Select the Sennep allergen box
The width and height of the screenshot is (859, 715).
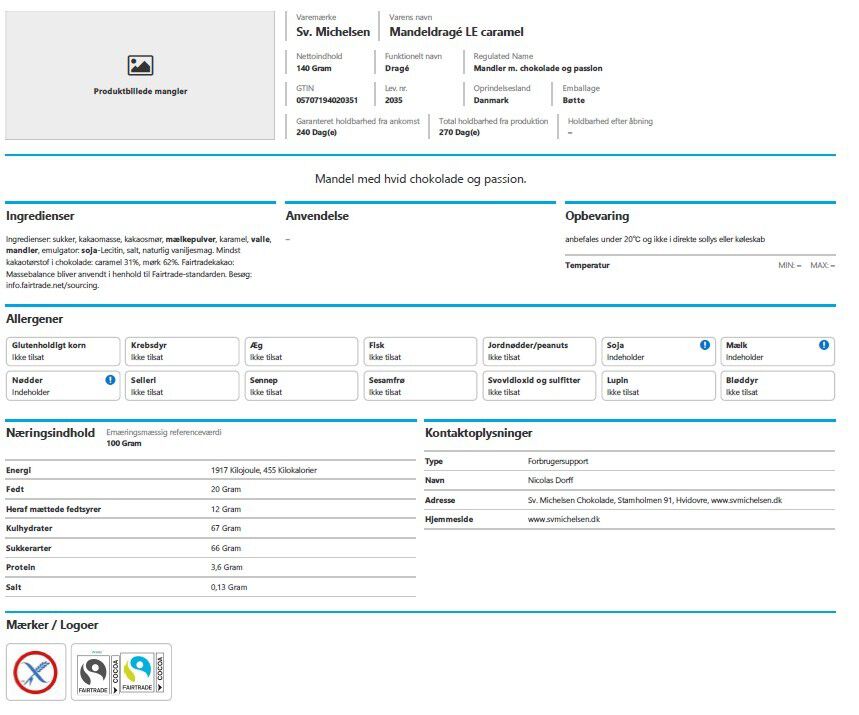pyautogui.click(x=301, y=386)
